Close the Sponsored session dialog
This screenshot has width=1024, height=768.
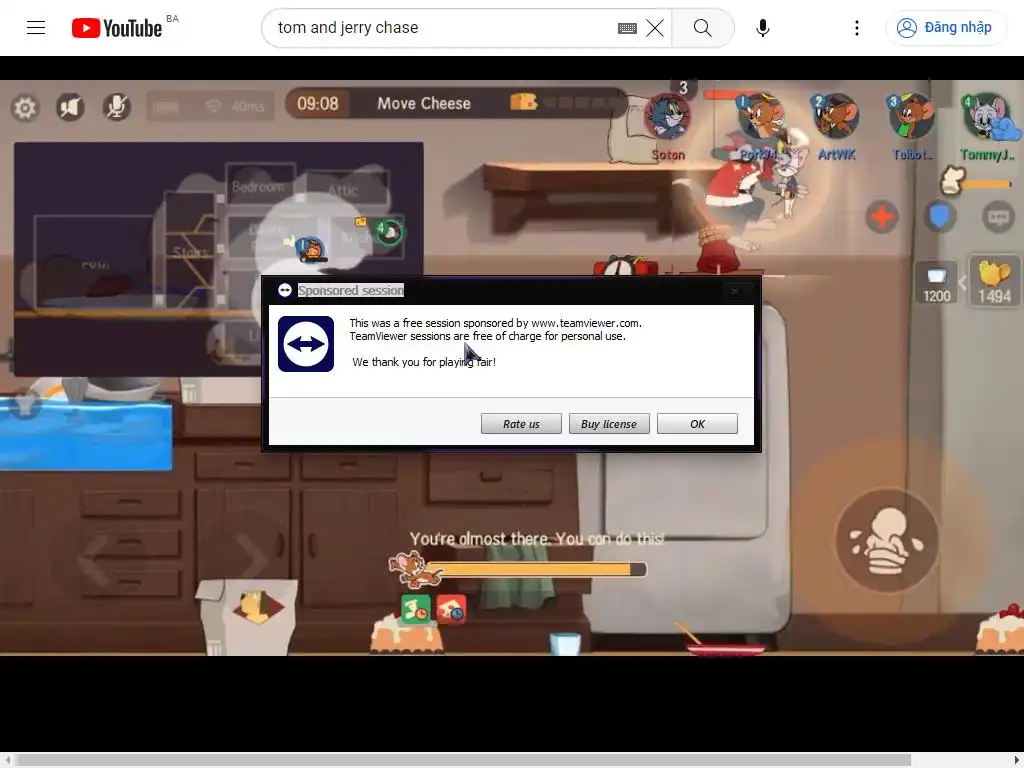[735, 291]
